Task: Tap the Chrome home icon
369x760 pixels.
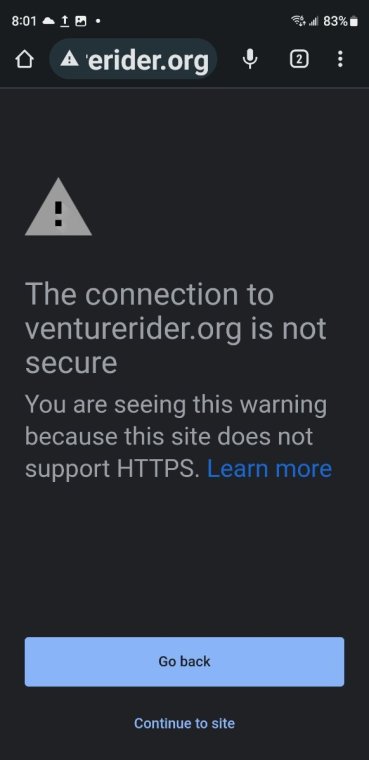Action: point(24,60)
